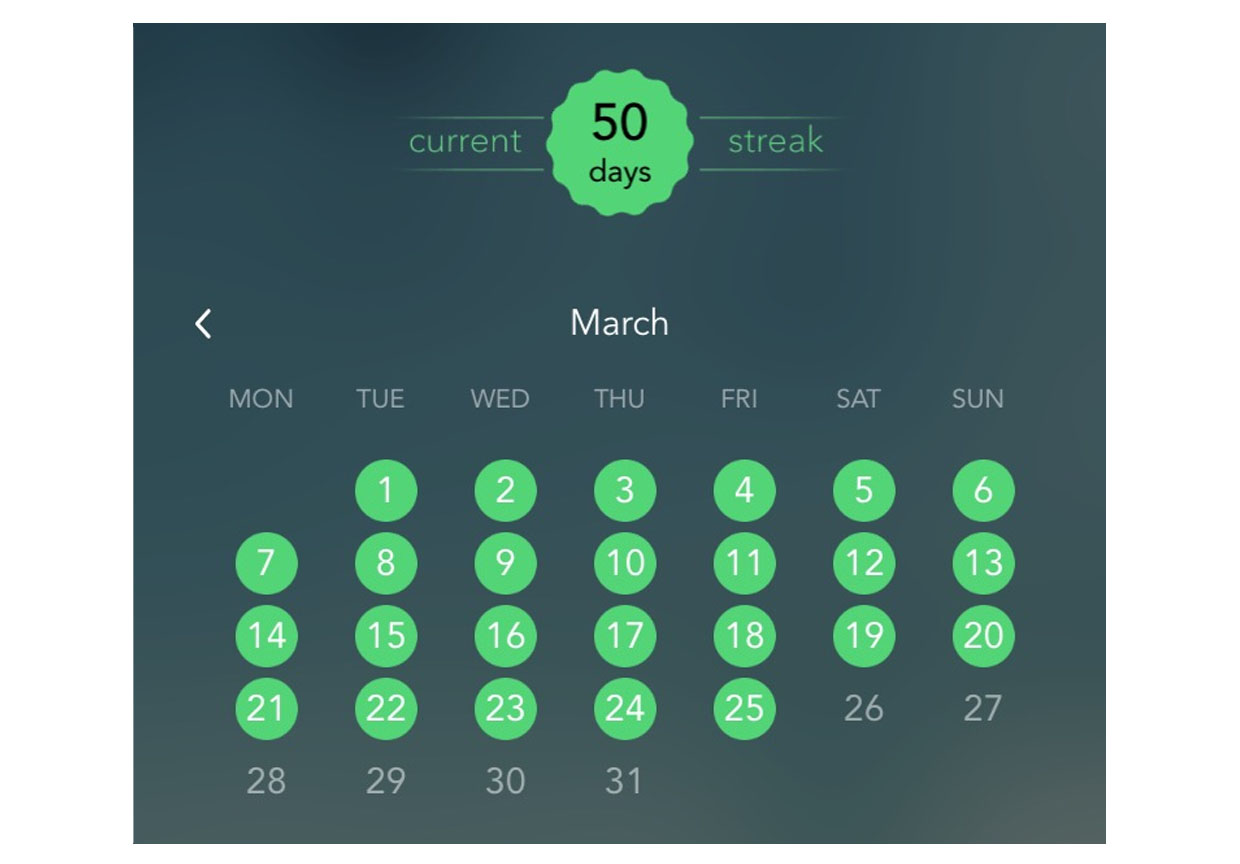Tap the 50 days streak badge
This screenshot has width=1240, height=864.
click(620, 143)
